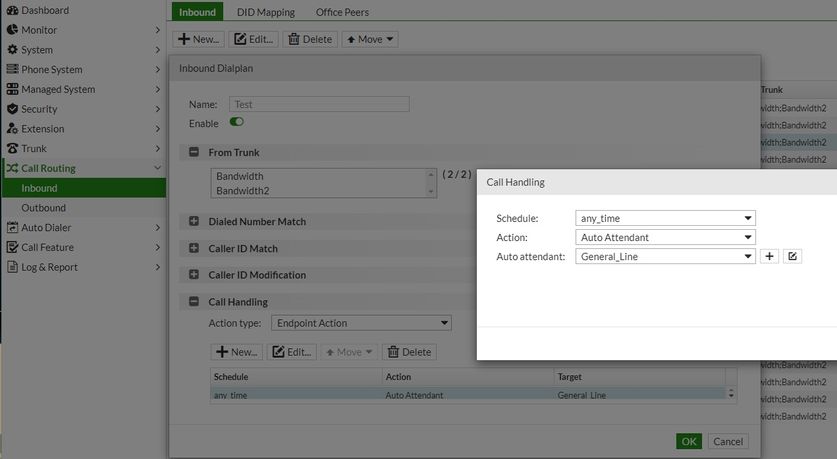Switch to the Inbound tab
The image size is (837, 459).
pyautogui.click(x=197, y=12)
